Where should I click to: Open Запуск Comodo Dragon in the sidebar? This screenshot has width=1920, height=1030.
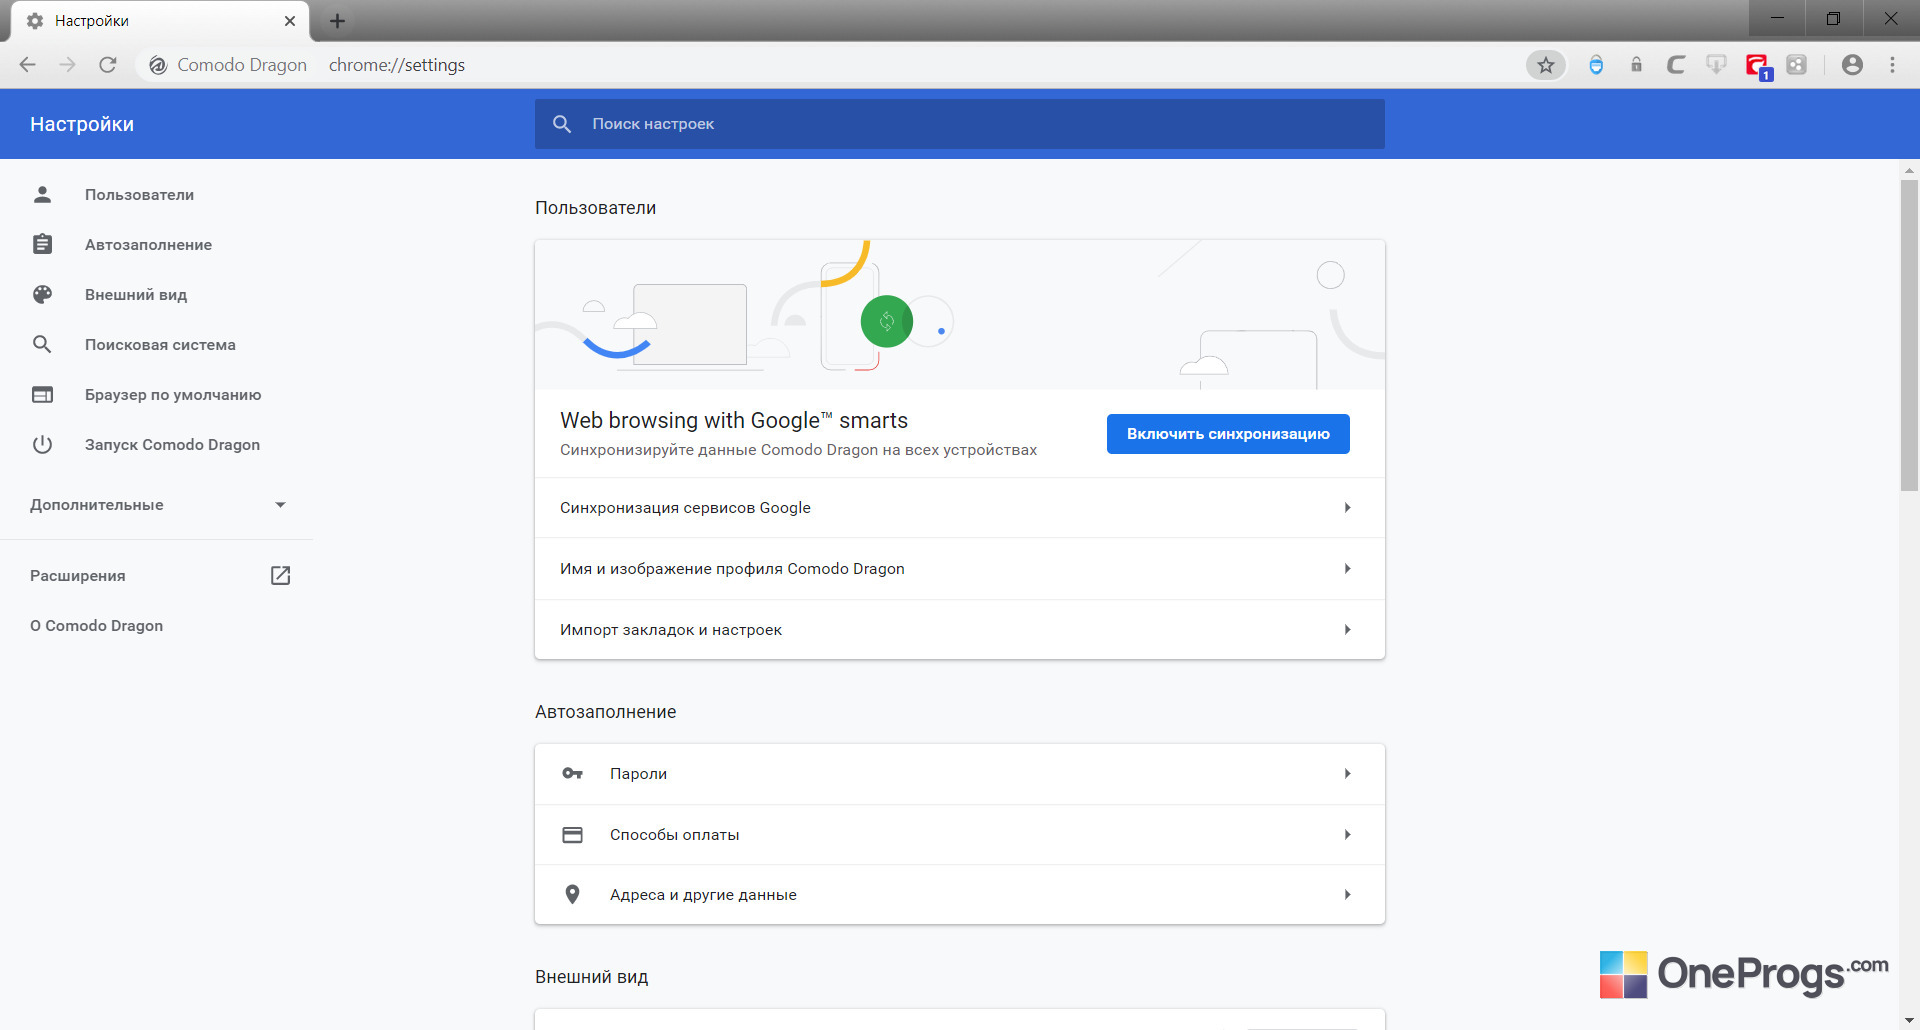click(x=172, y=445)
